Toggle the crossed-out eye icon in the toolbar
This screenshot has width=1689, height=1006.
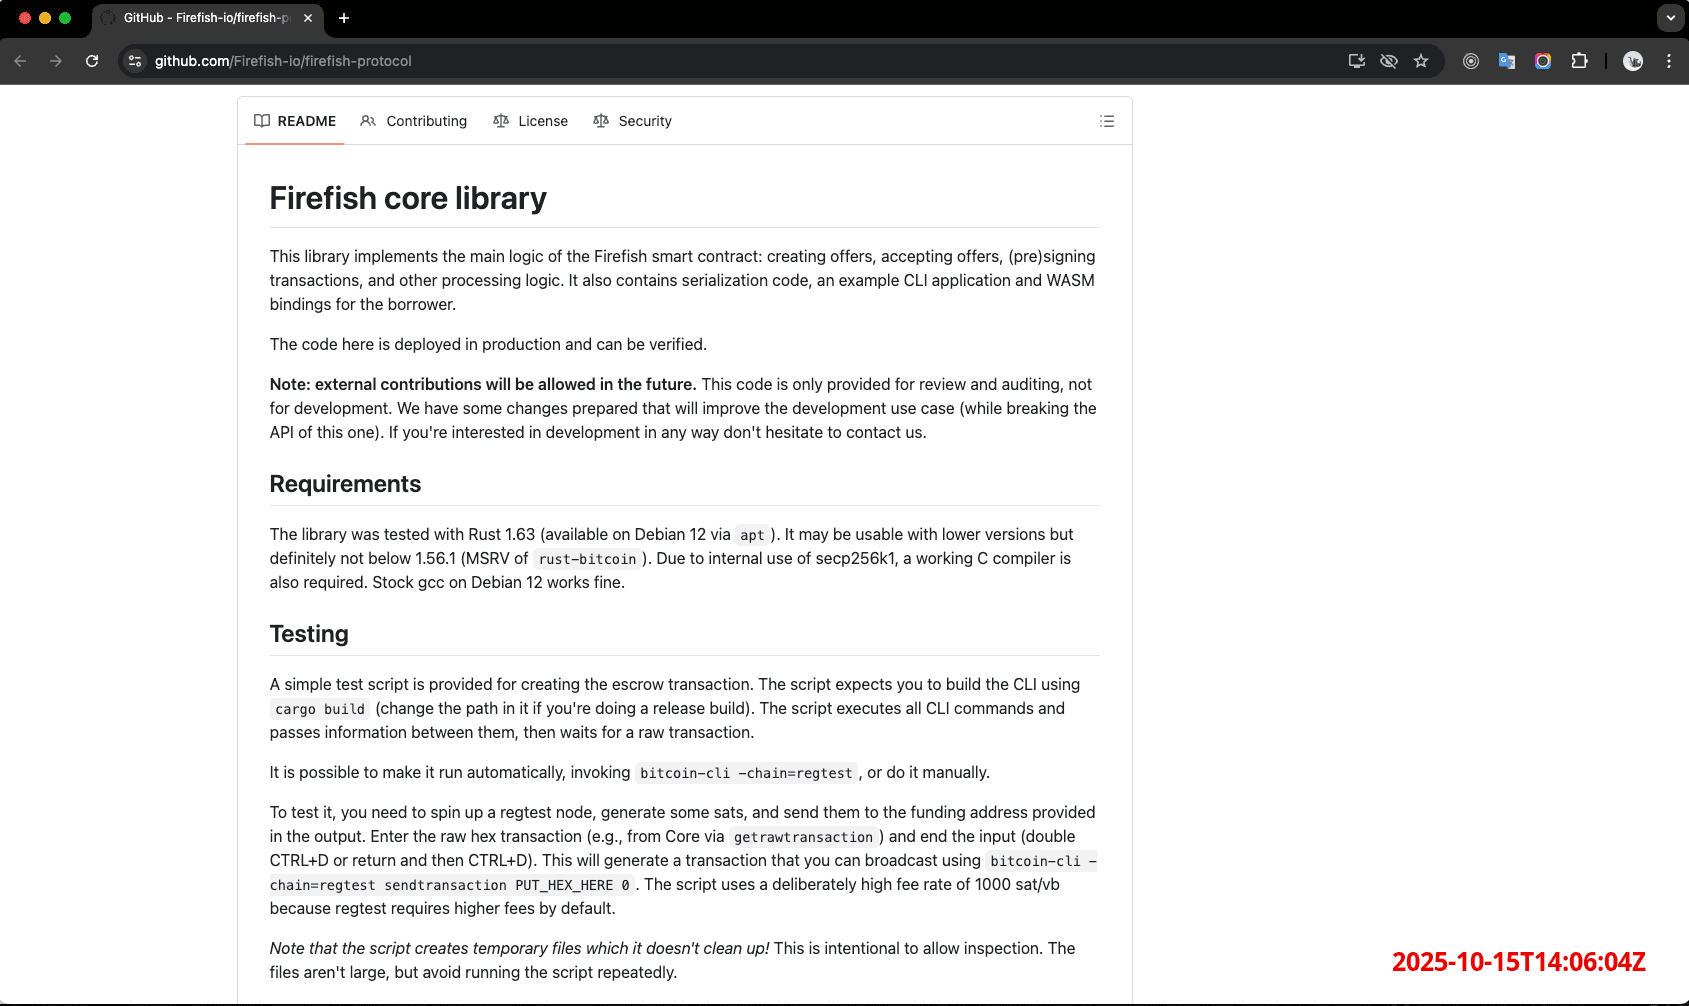pos(1389,61)
